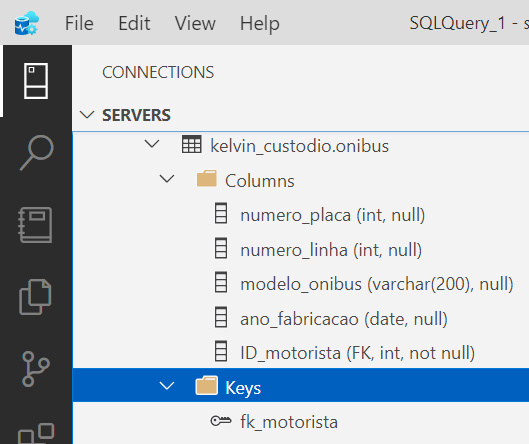Click the key icon beside fk_motorista

click(221, 421)
